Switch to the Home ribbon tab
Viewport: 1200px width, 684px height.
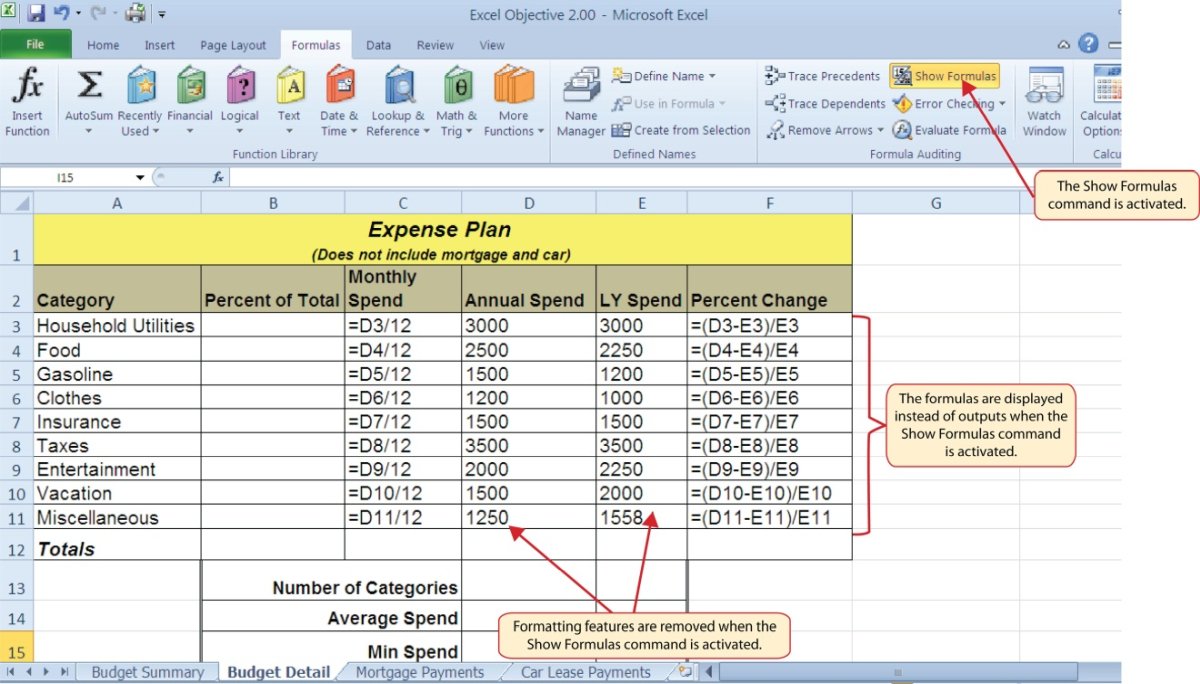(103, 45)
